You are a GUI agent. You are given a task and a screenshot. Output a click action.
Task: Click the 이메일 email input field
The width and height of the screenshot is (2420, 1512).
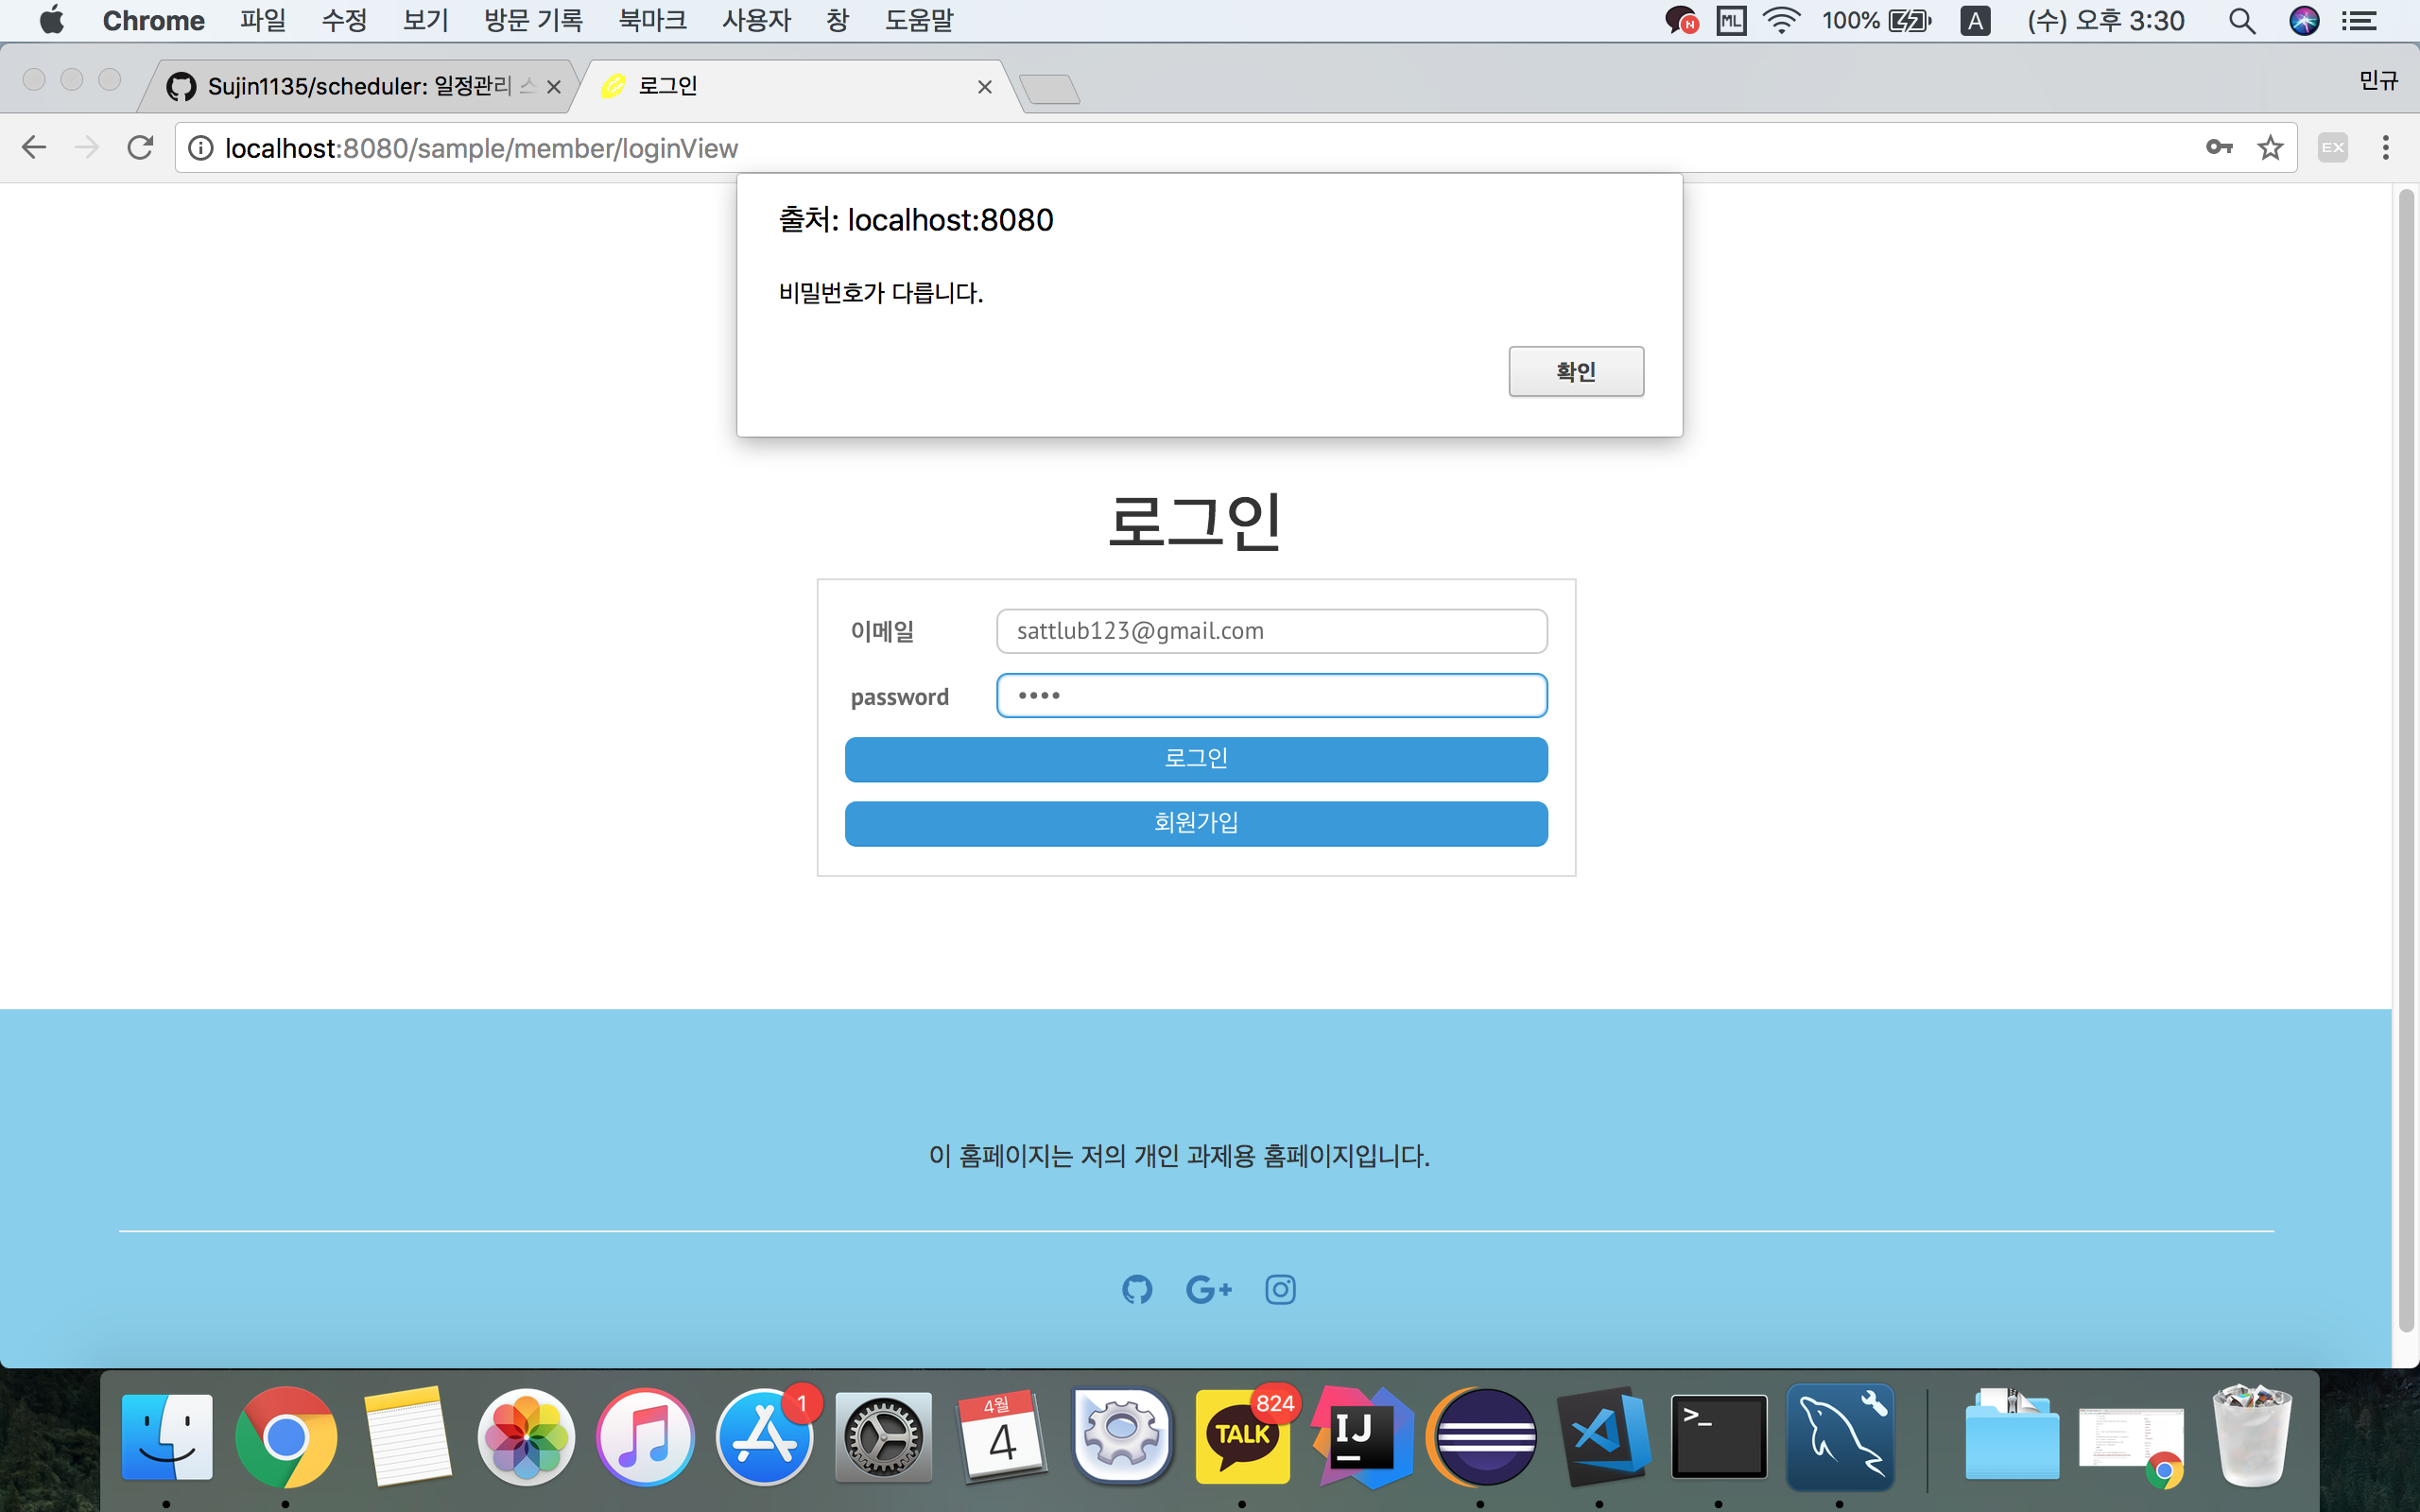point(1271,631)
